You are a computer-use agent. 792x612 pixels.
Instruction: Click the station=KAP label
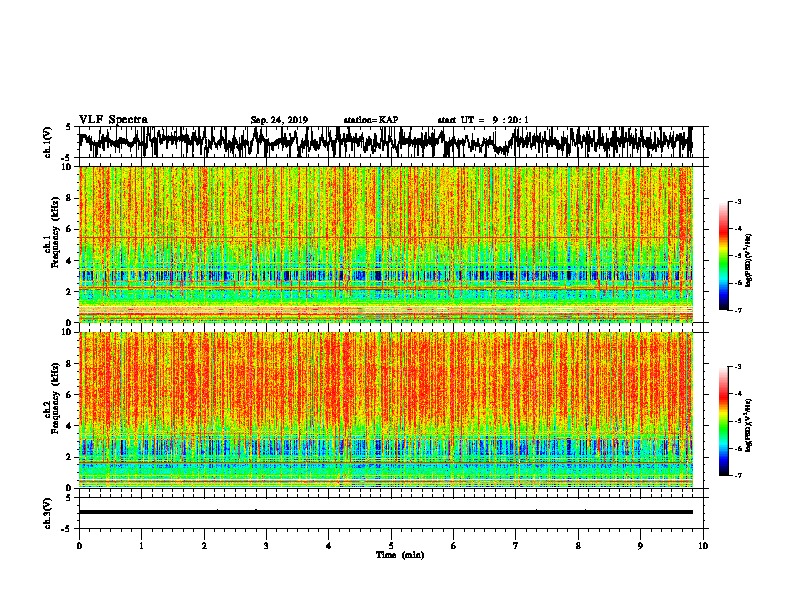point(371,120)
